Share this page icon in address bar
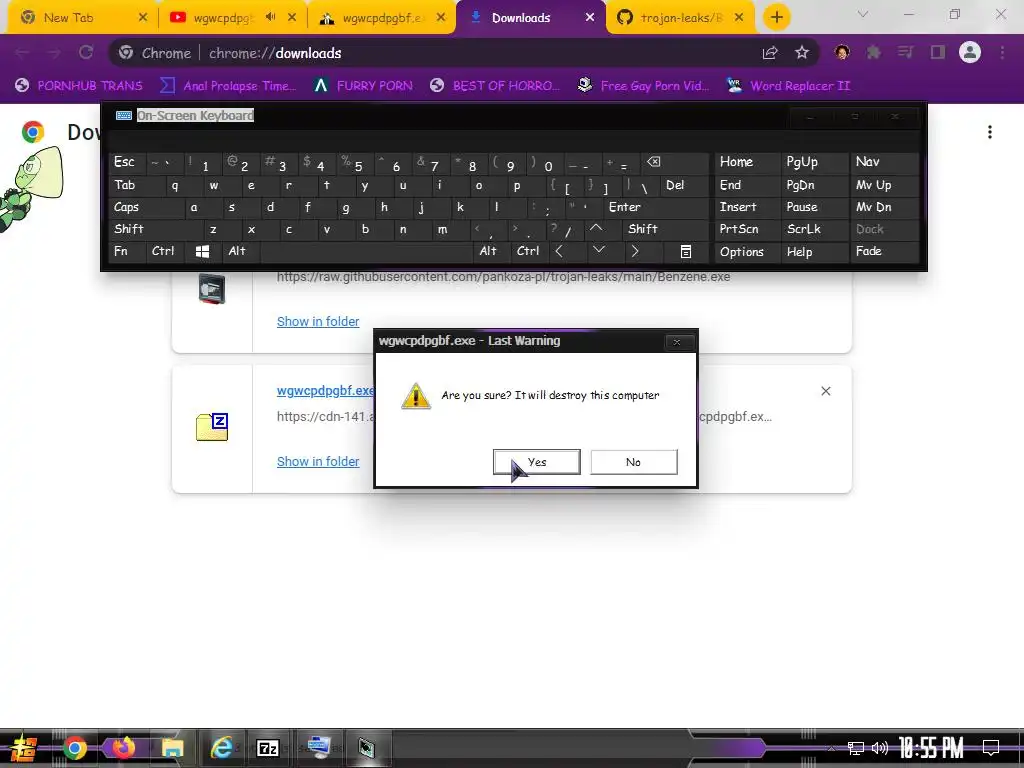The height and width of the screenshot is (768, 1024). (770, 53)
